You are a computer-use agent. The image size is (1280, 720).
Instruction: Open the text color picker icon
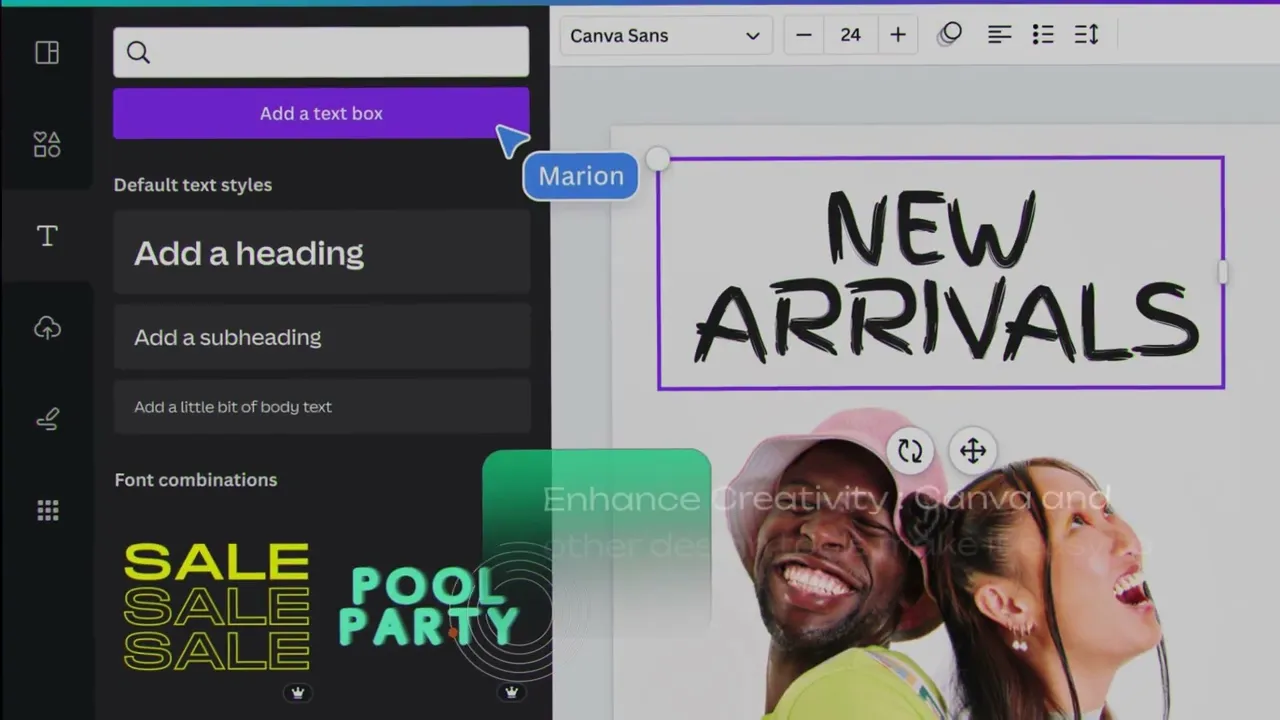950,35
